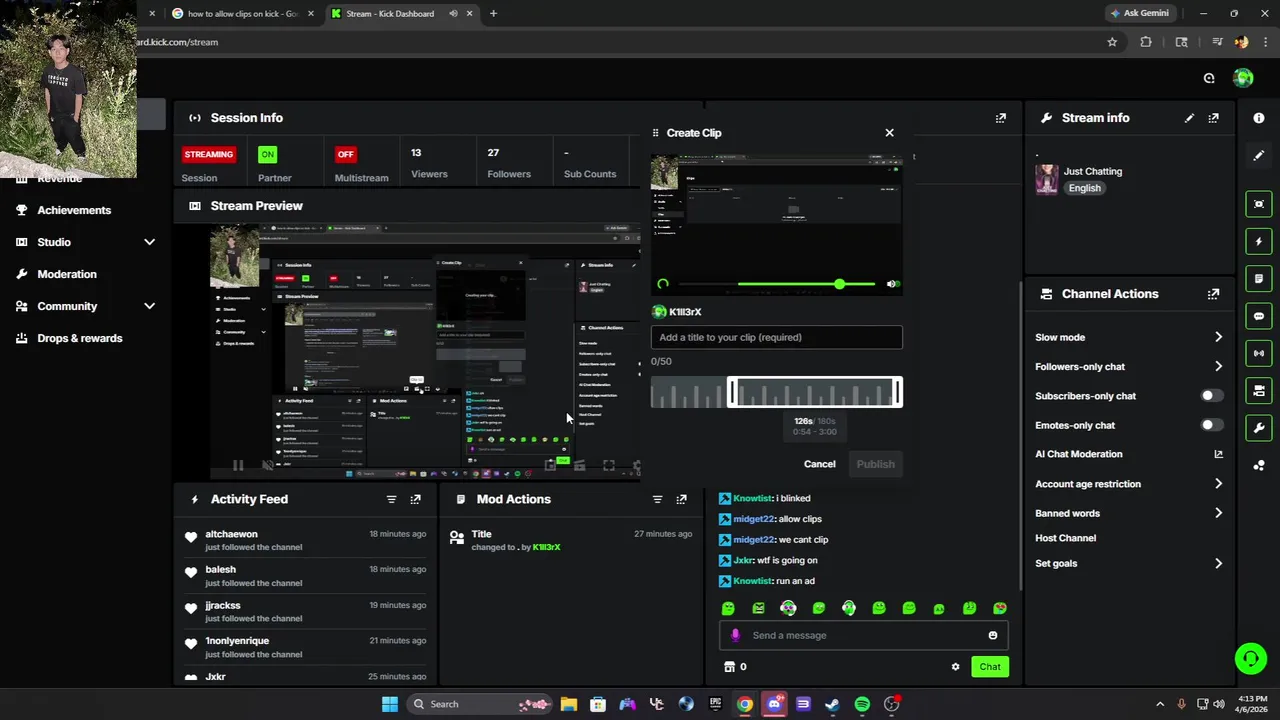The width and height of the screenshot is (1280, 720).
Task: Open AI Chat Moderation external link
Action: pyautogui.click(x=1218, y=454)
